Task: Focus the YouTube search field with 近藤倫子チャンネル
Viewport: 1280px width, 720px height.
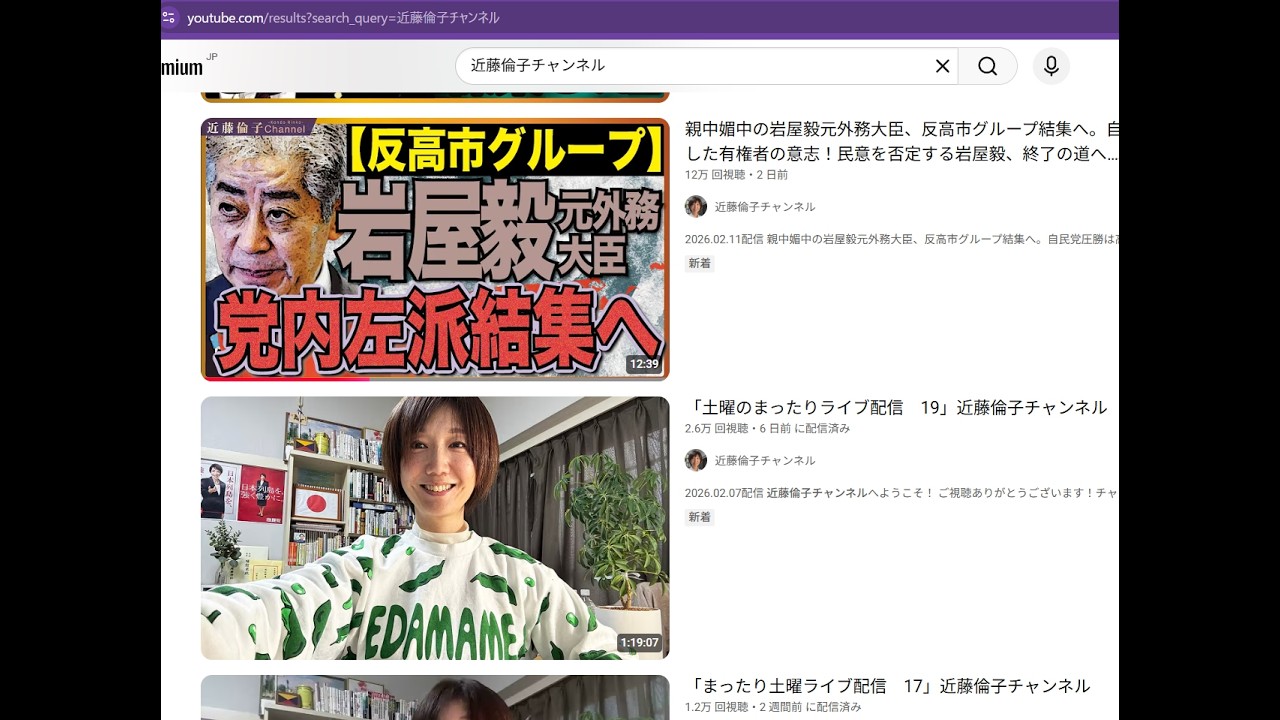Action: [690, 66]
